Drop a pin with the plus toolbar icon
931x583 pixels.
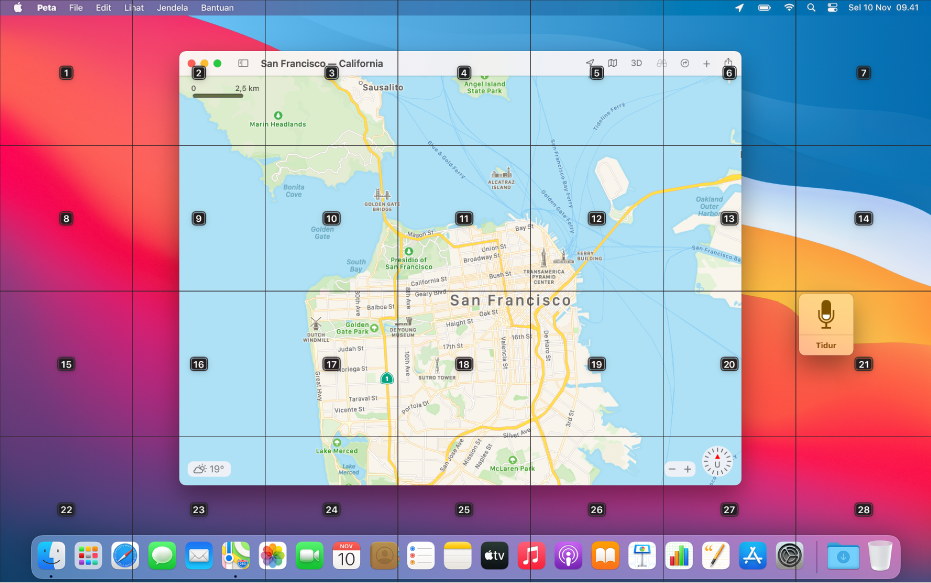707,62
